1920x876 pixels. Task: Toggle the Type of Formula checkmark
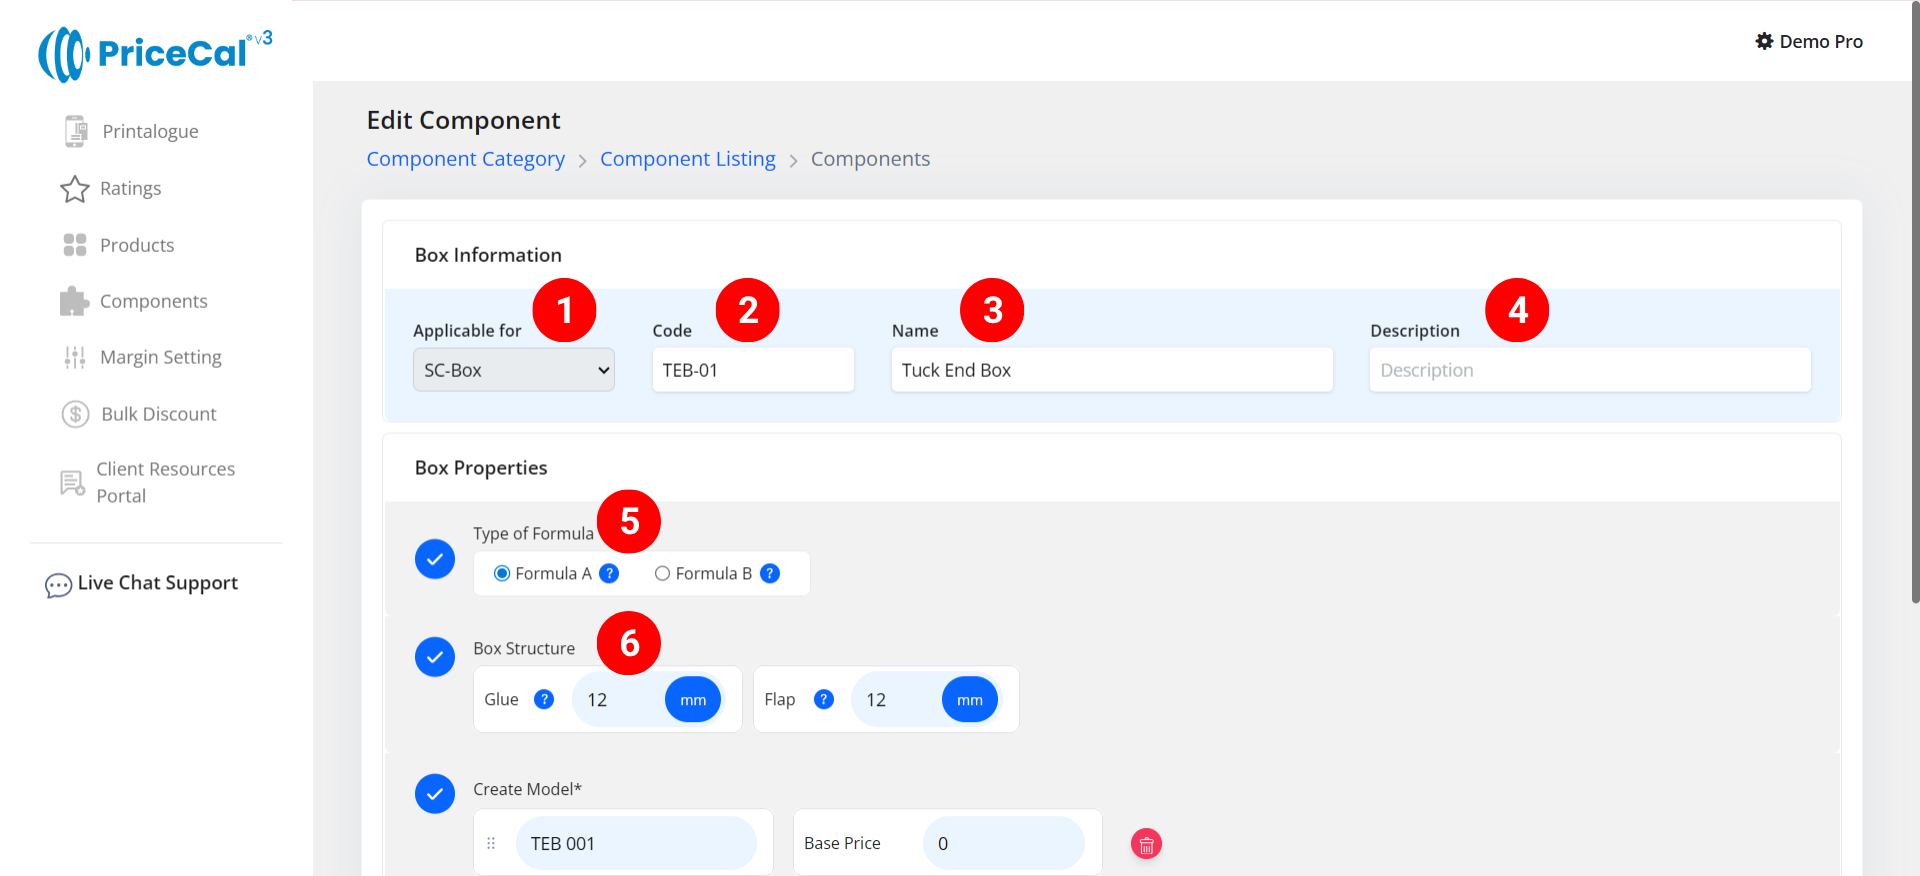pyautogui.click(x=435, y=559)
